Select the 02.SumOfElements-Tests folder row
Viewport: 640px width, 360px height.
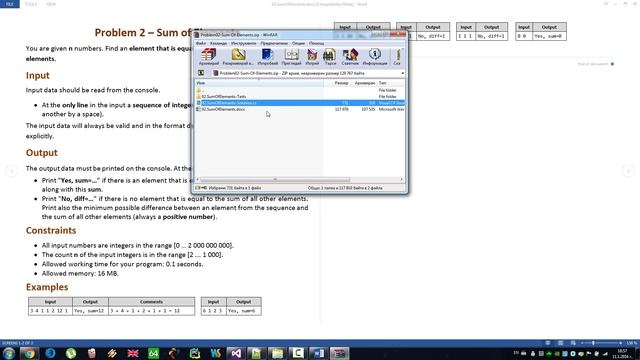(x=300, y=96)
